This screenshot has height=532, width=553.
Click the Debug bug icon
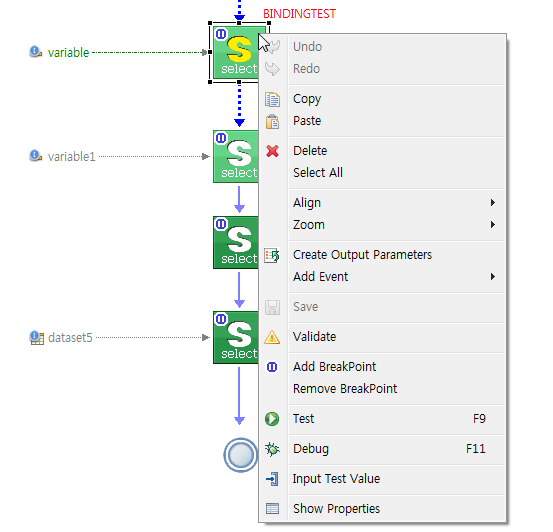[272, 449]
